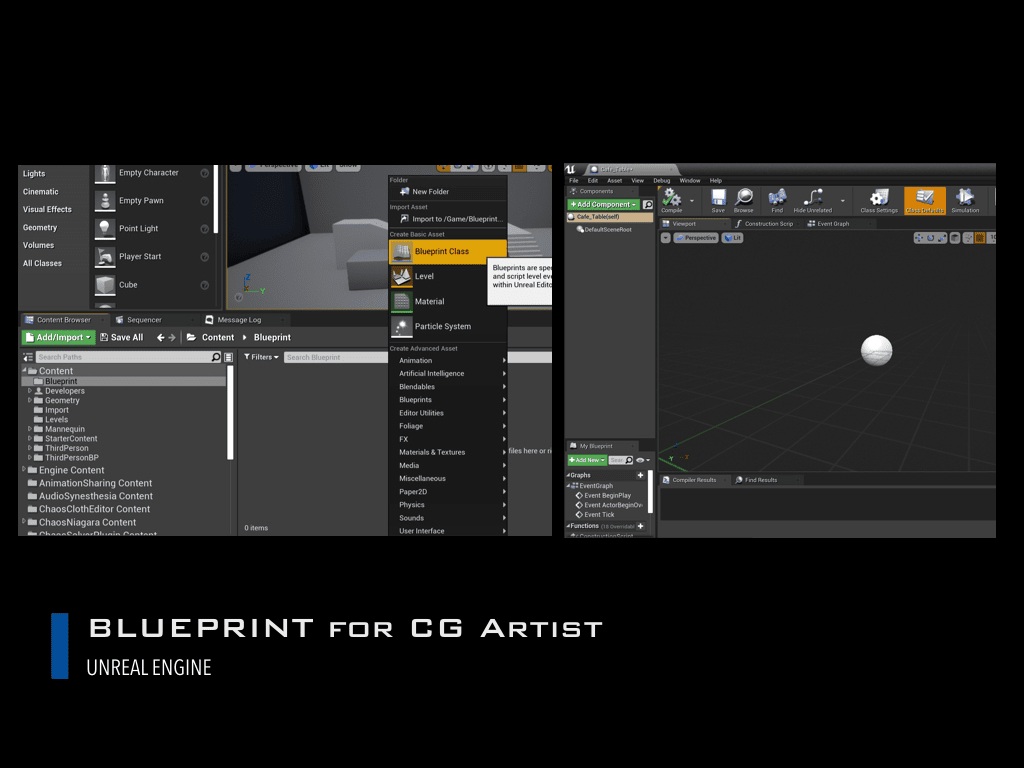This screenshot has width=1024, height=768.
Task: Open viewport options dropdown arrow
Action: coord(665,238)
